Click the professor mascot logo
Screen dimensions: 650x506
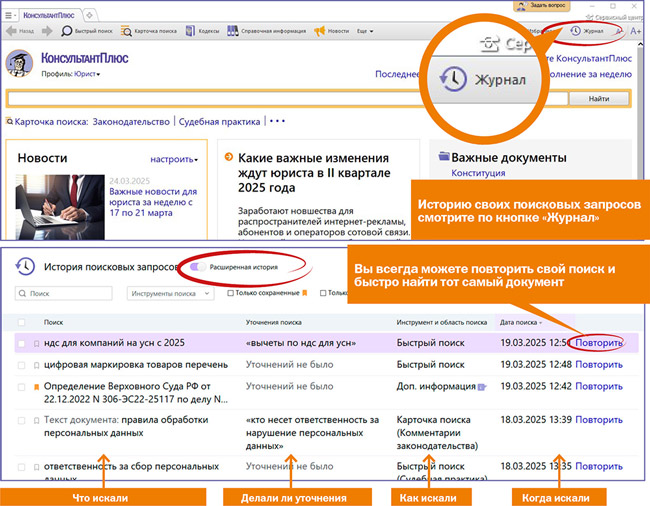tap(19, 63)
